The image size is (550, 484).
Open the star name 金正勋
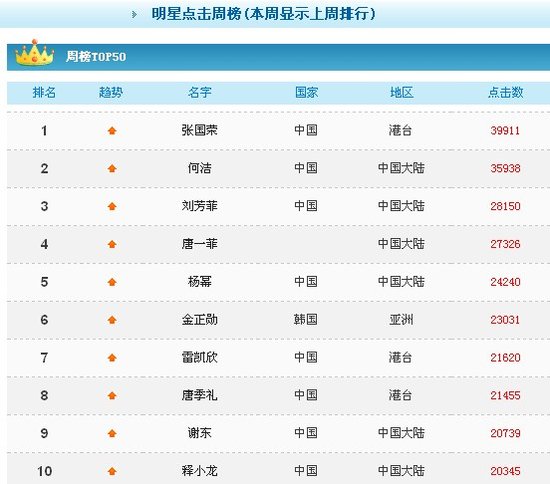[x=200, y=320]
